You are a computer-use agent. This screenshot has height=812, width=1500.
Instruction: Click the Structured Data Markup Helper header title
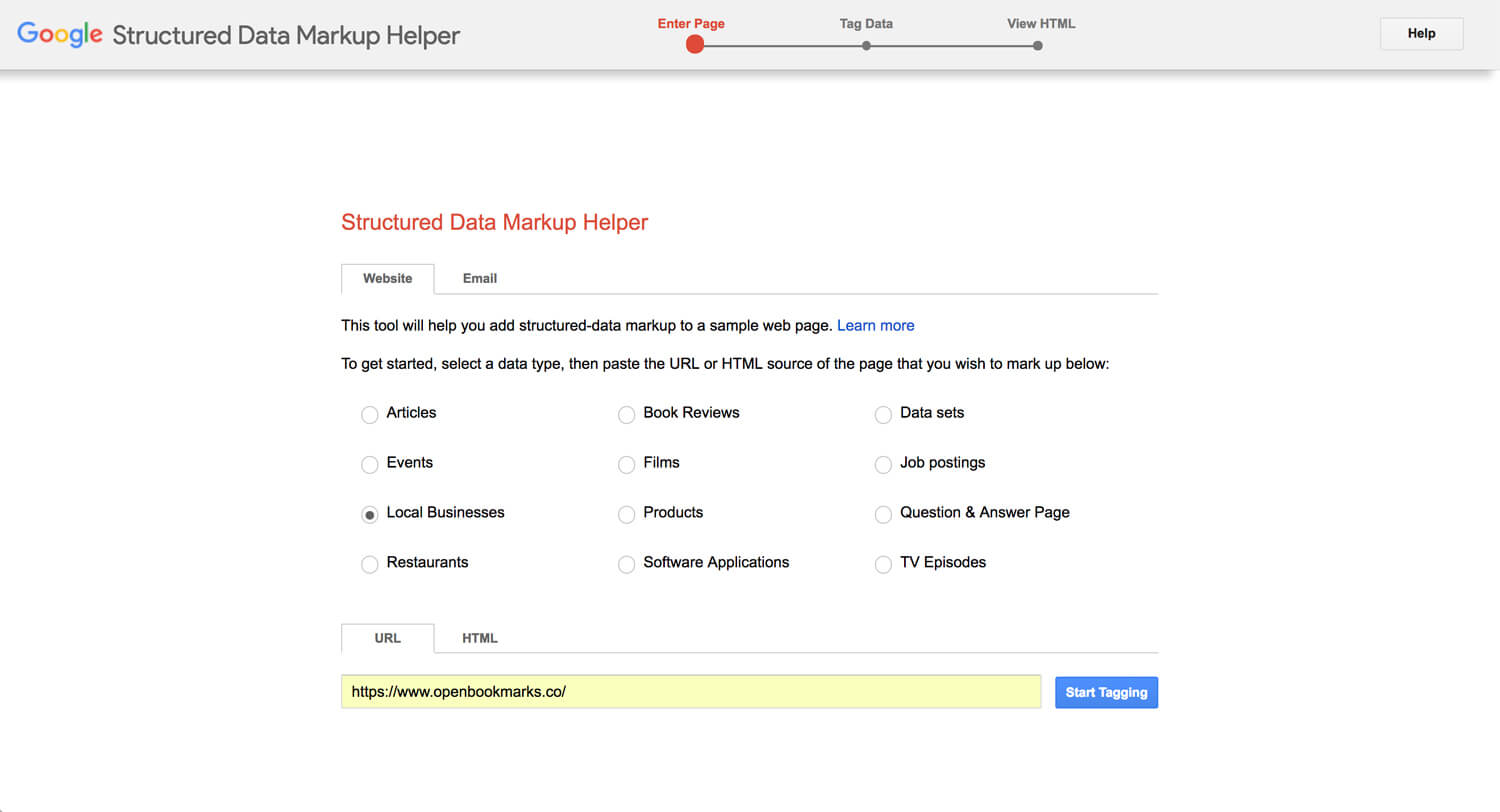[286, 35]
